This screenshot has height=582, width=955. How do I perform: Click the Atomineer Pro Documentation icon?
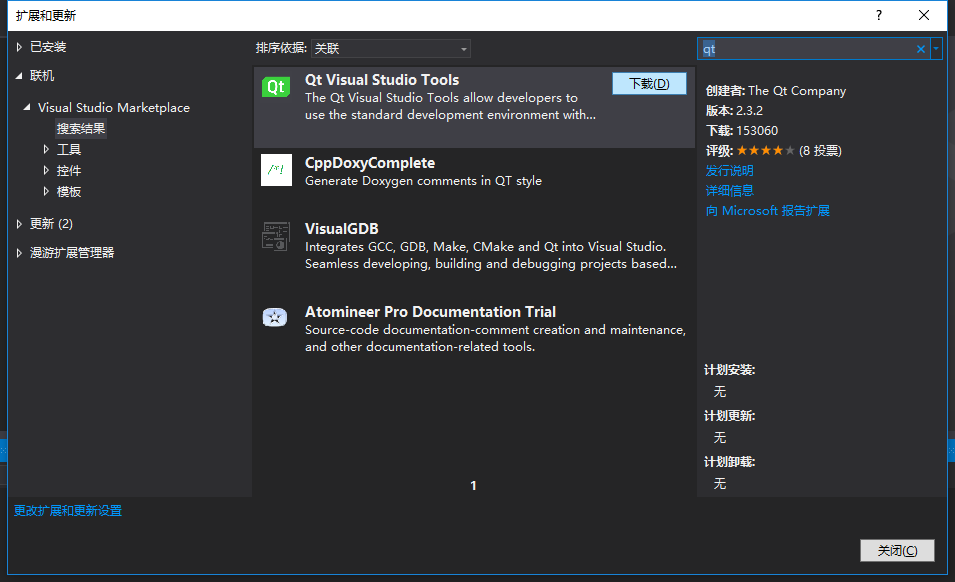click(x=276, y=318)
